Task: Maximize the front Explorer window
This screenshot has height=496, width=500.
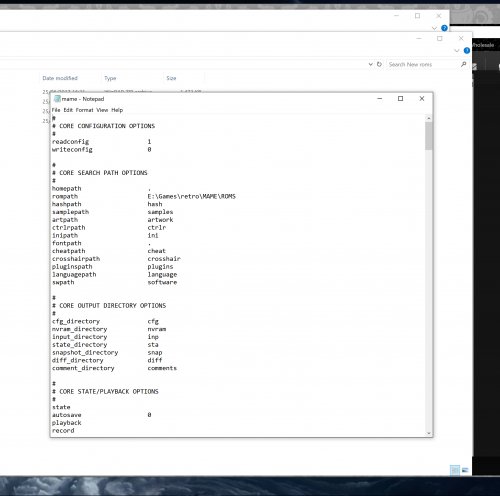Action: click(440, 38)
